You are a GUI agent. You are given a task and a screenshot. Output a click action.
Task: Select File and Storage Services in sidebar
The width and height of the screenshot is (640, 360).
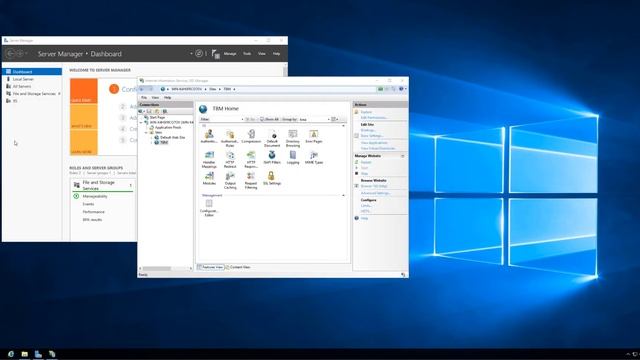point(34,93)
